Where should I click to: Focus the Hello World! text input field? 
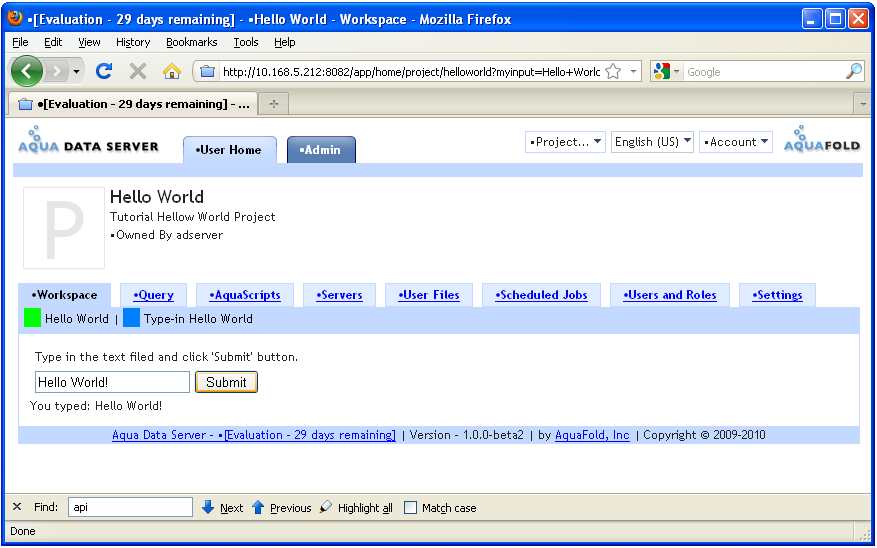112,382
